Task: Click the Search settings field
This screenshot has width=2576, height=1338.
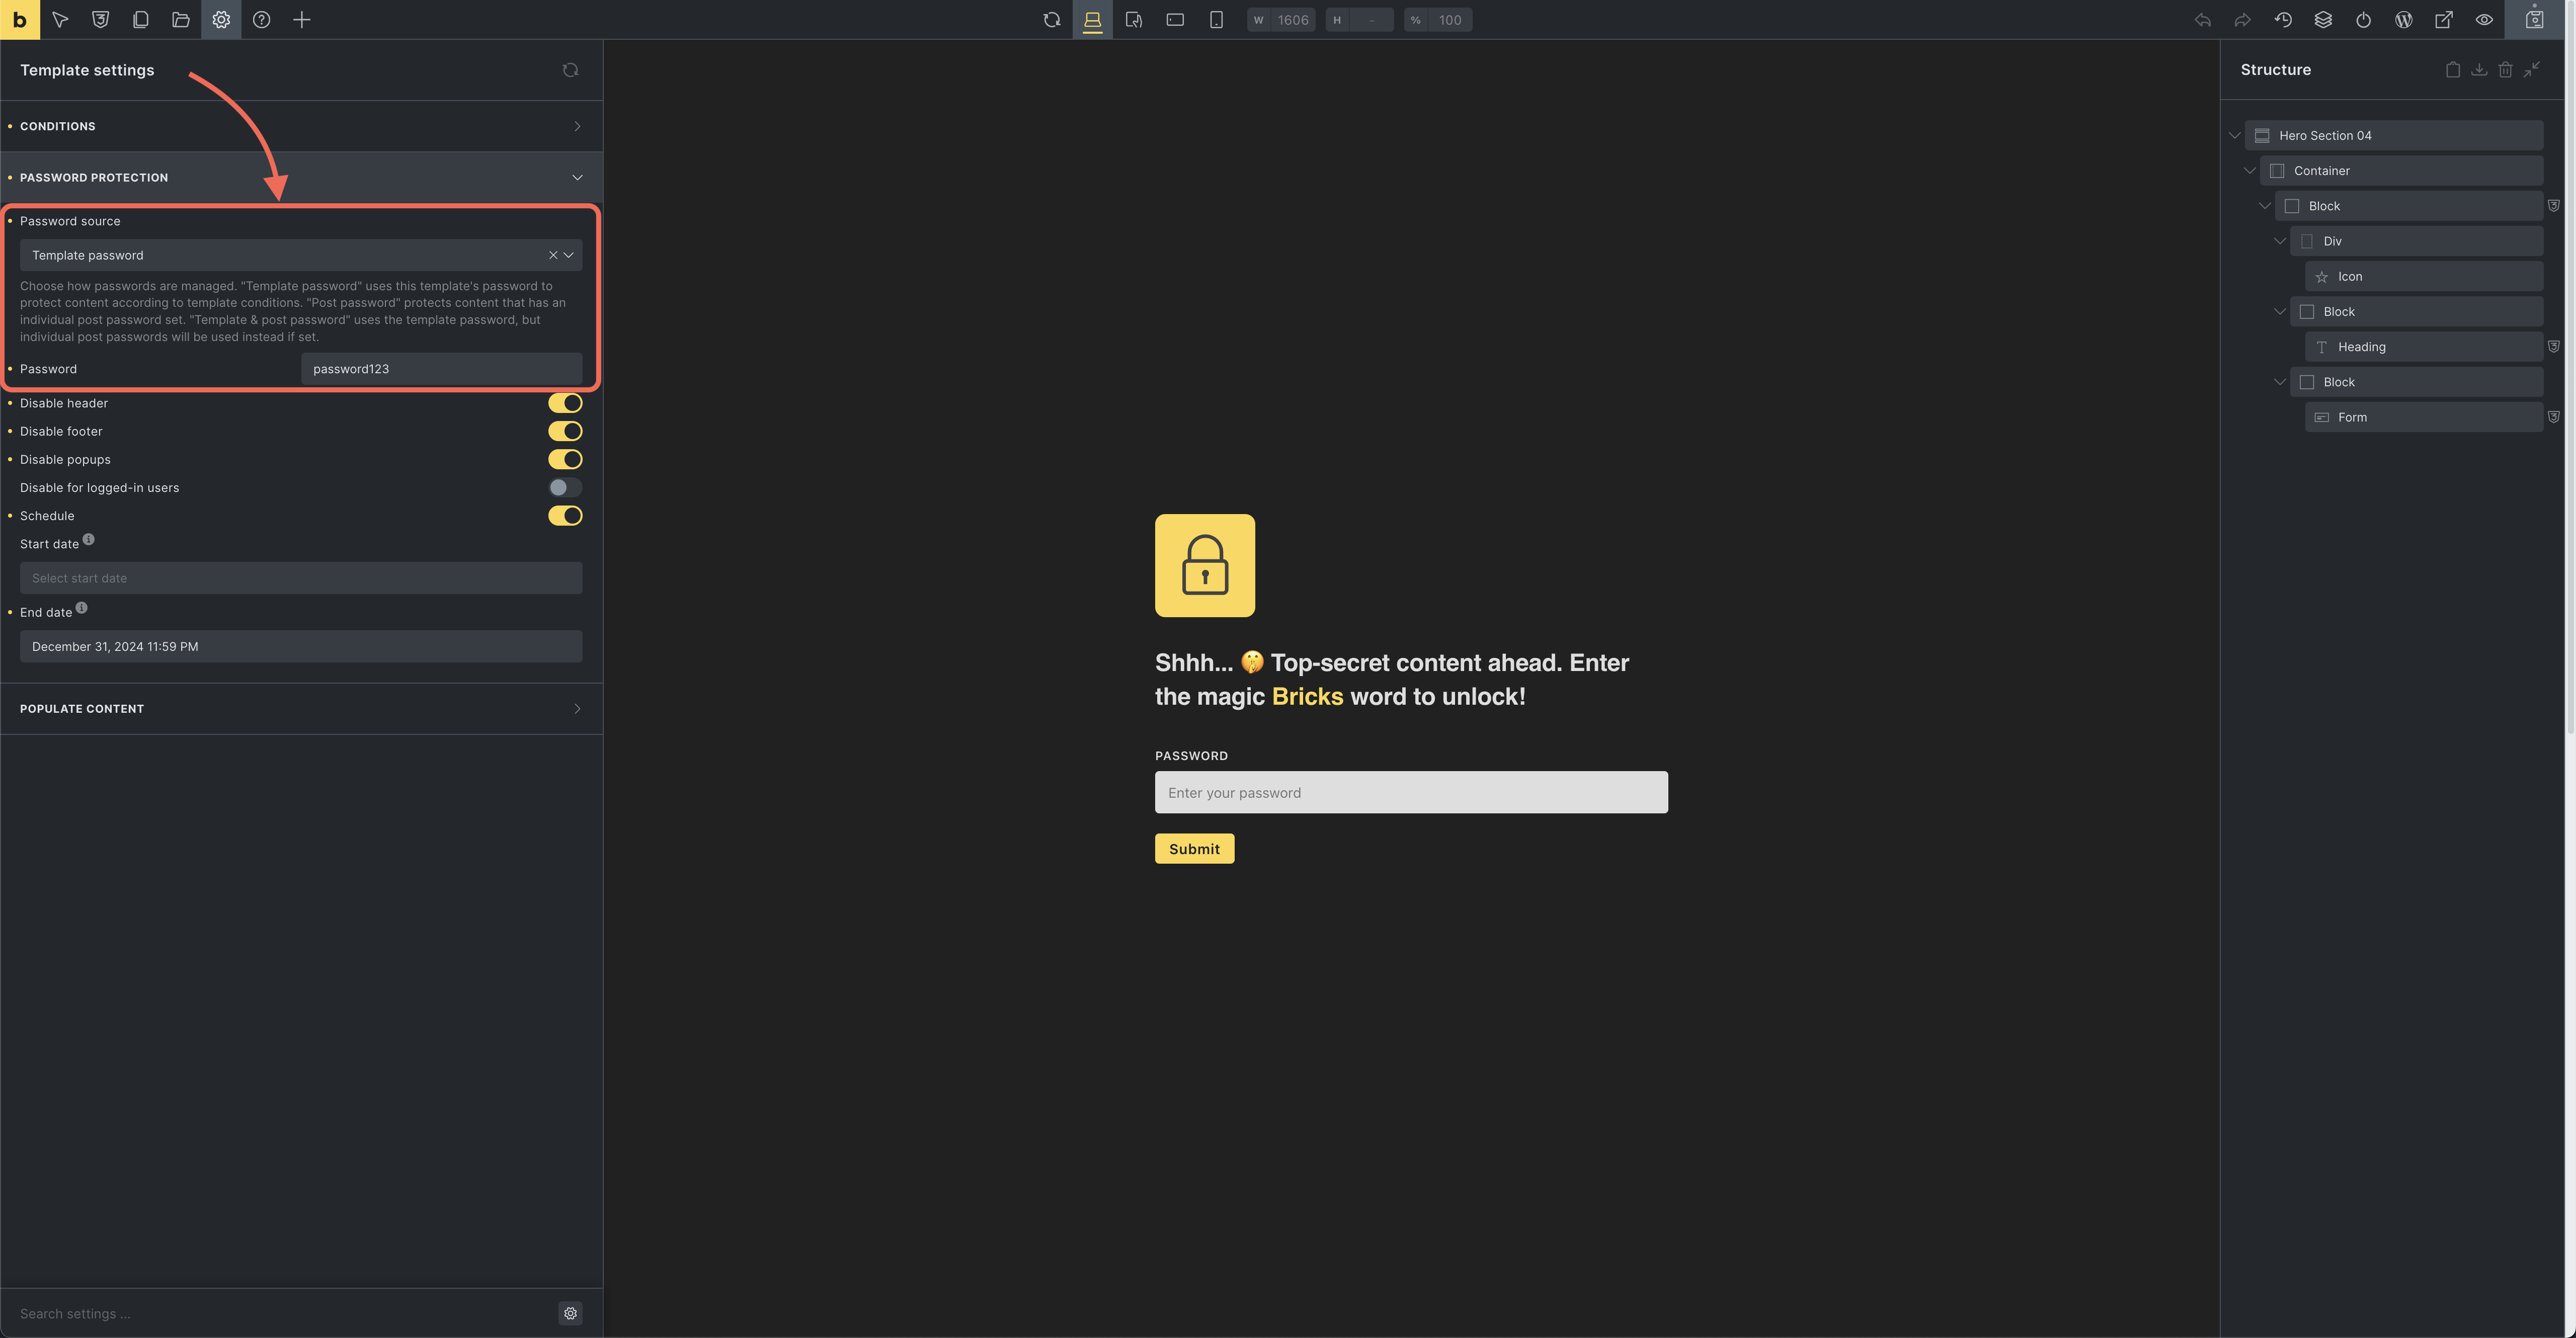Action: tap(280, 1314)
